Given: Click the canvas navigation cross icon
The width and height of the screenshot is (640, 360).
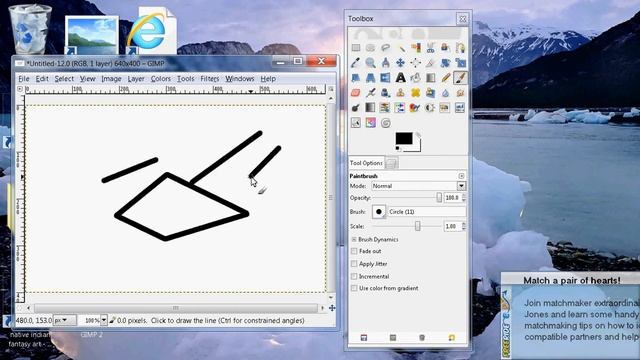Looking at the screenshot, I should (x=332, y=308).
